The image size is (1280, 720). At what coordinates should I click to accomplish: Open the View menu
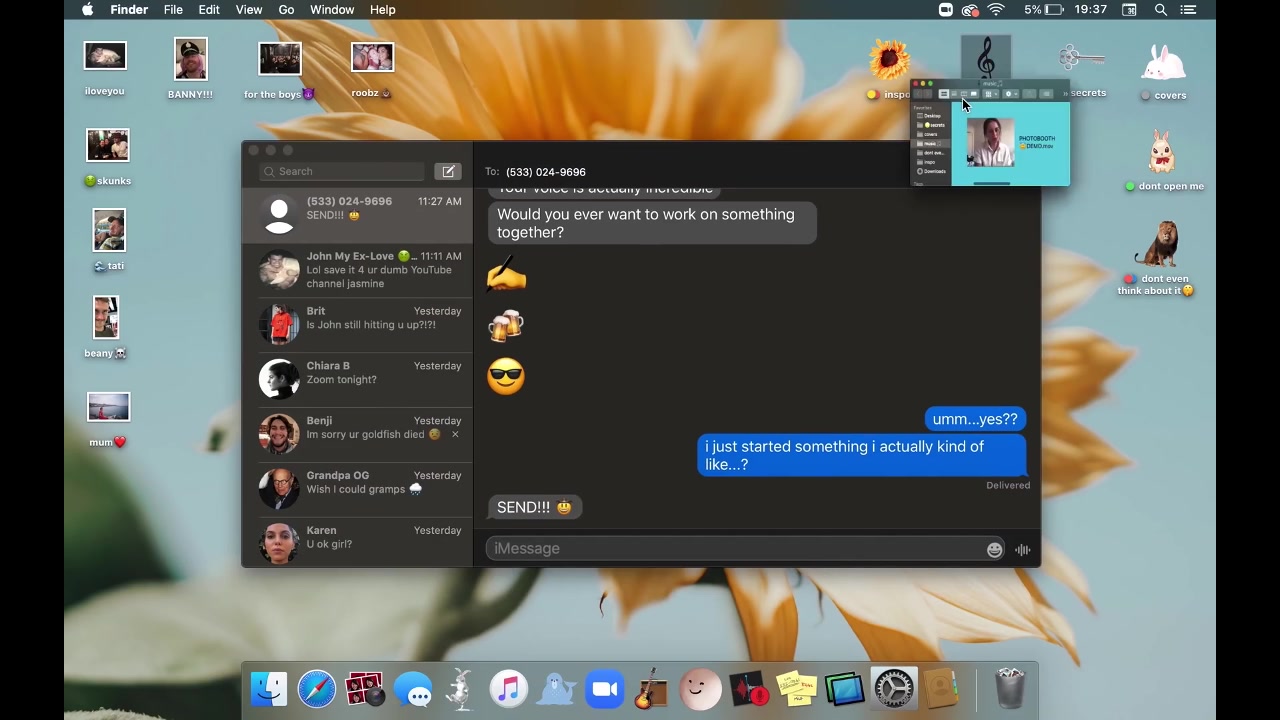[249, 10]
